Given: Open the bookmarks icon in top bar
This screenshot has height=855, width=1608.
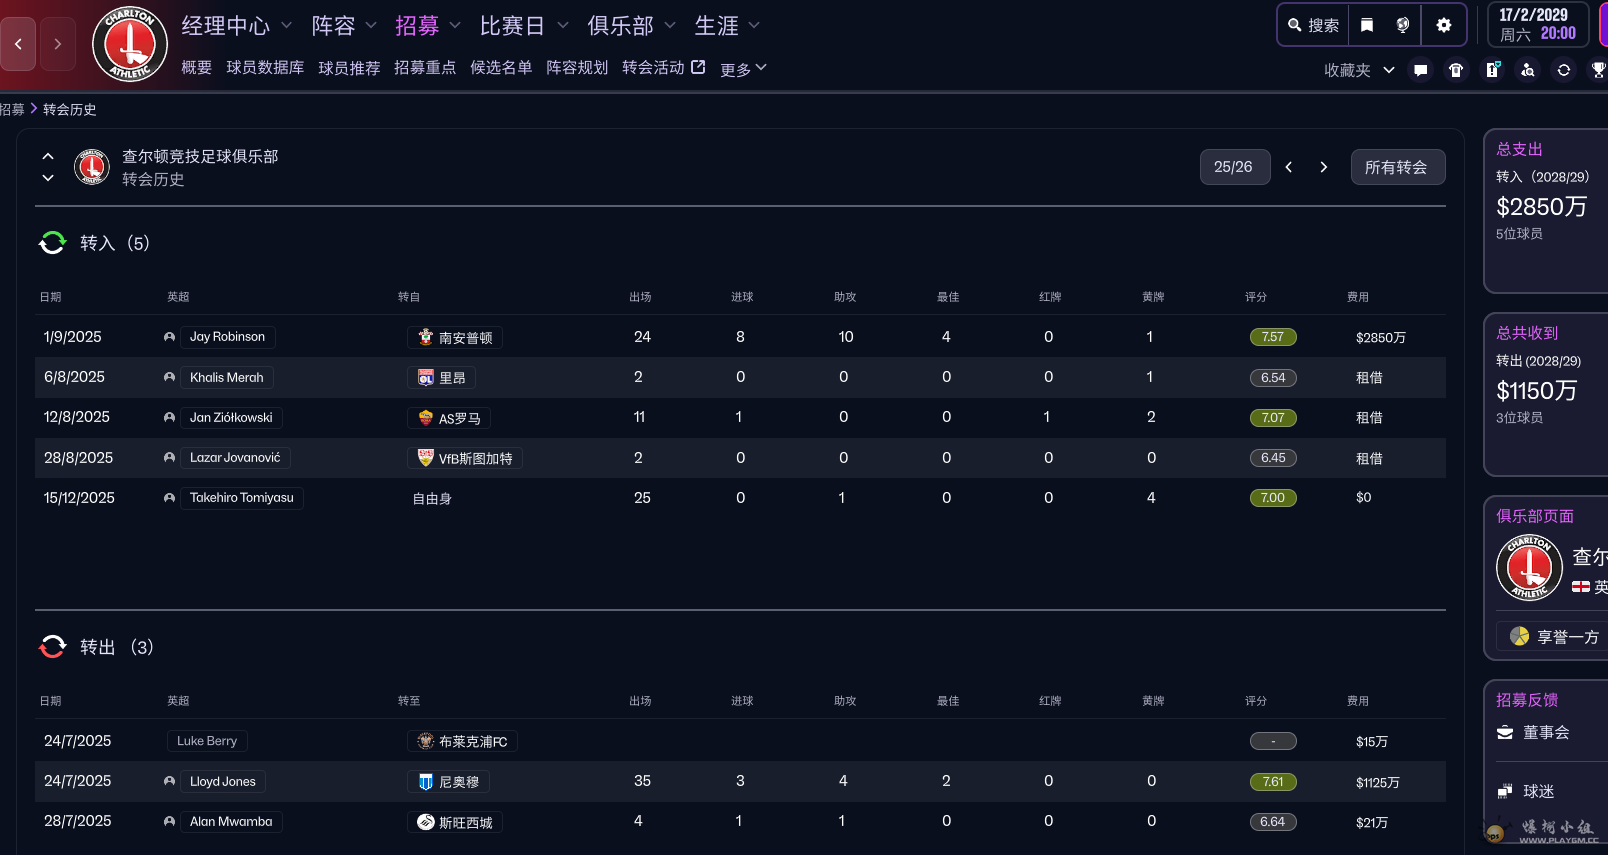Looking at the screenshot, I should pos(1367,25).
